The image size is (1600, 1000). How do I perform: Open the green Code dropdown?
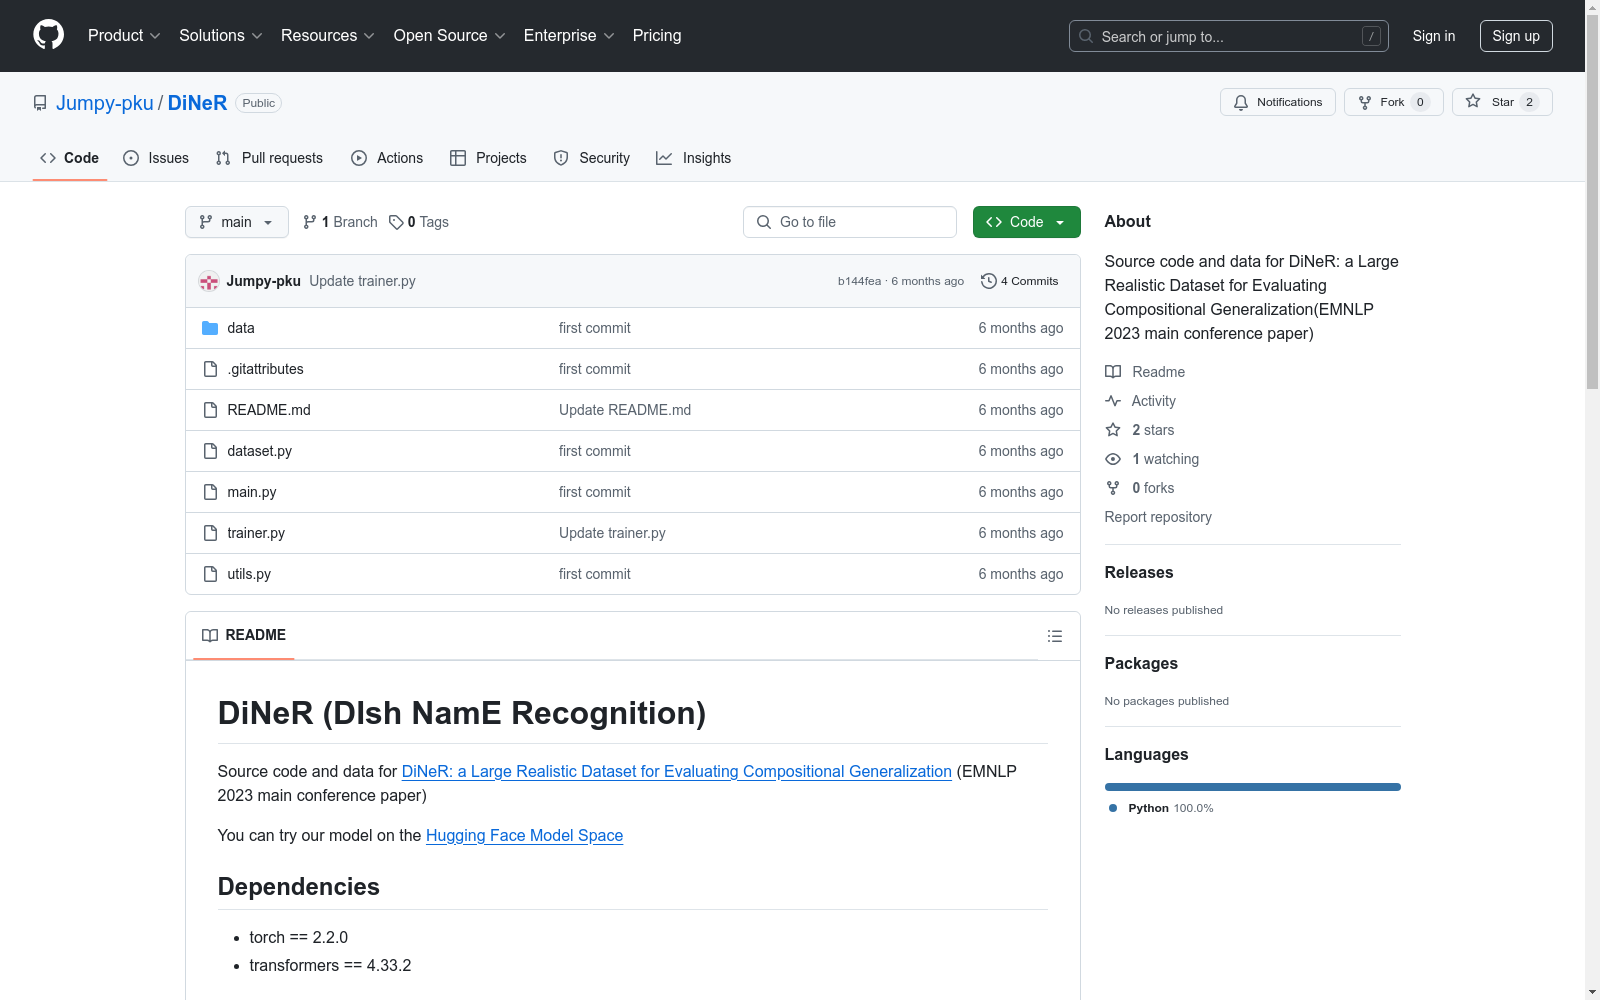click(1026, 222)
